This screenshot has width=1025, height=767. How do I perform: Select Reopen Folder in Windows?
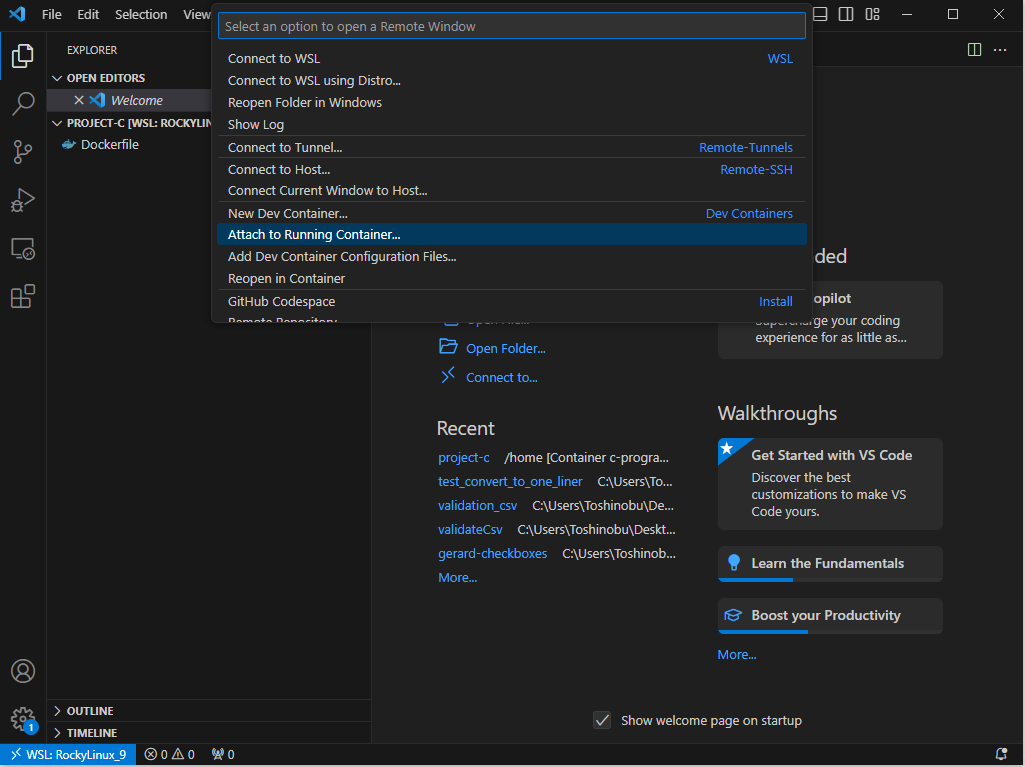pos(511,103)
